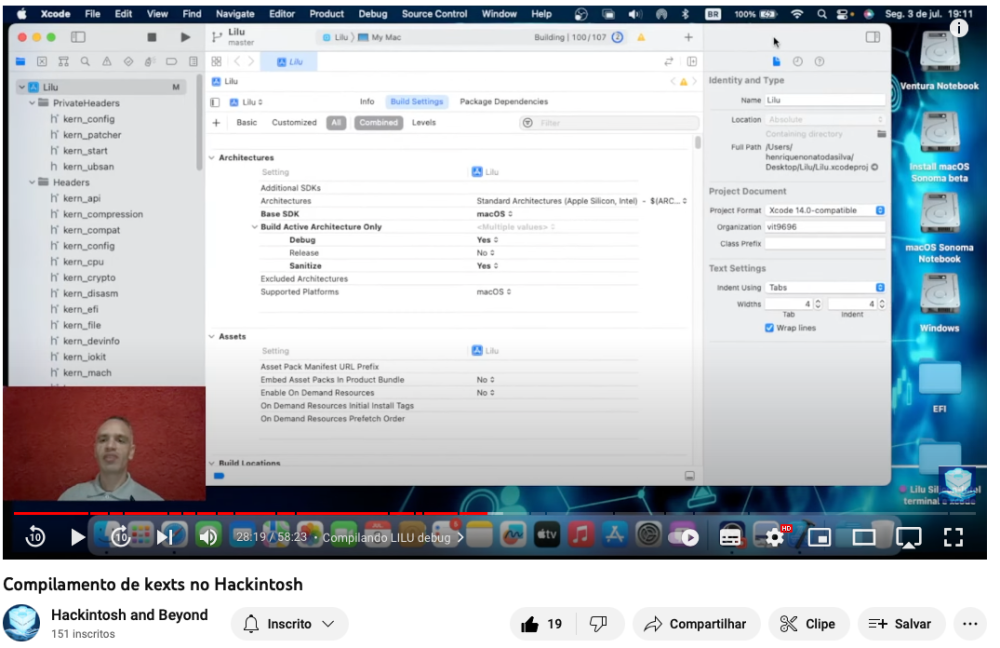Open the debug navigator spray icon
The height and width of the screenshot is (648, 1000).
[150, 62]
